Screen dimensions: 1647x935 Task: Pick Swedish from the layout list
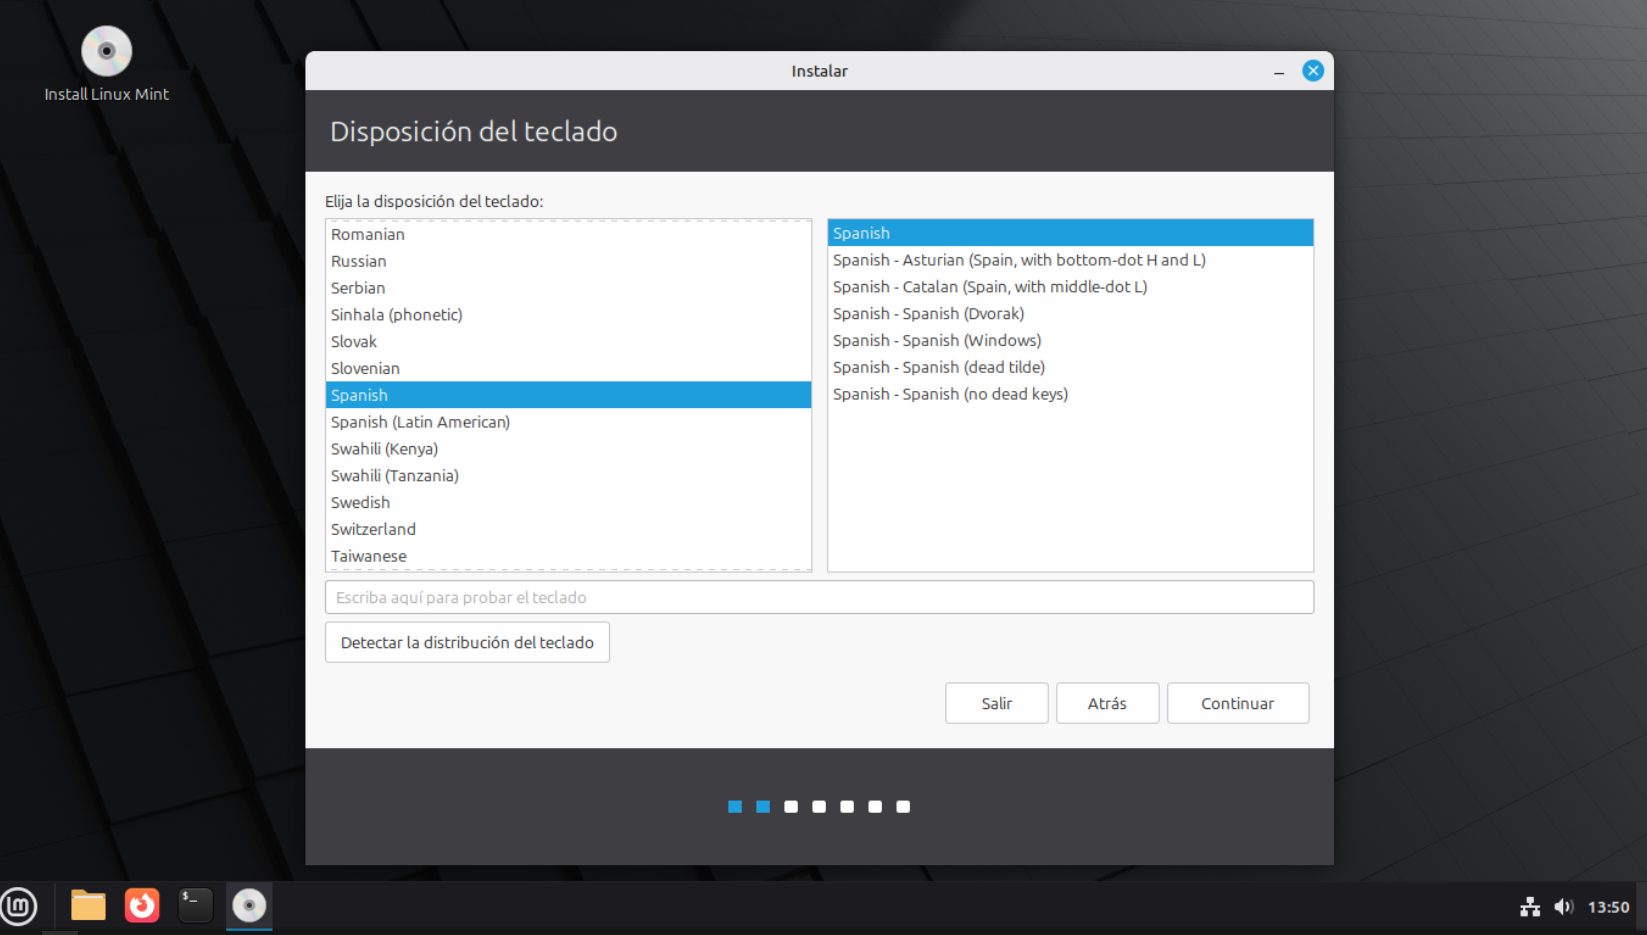pos(361,502)
